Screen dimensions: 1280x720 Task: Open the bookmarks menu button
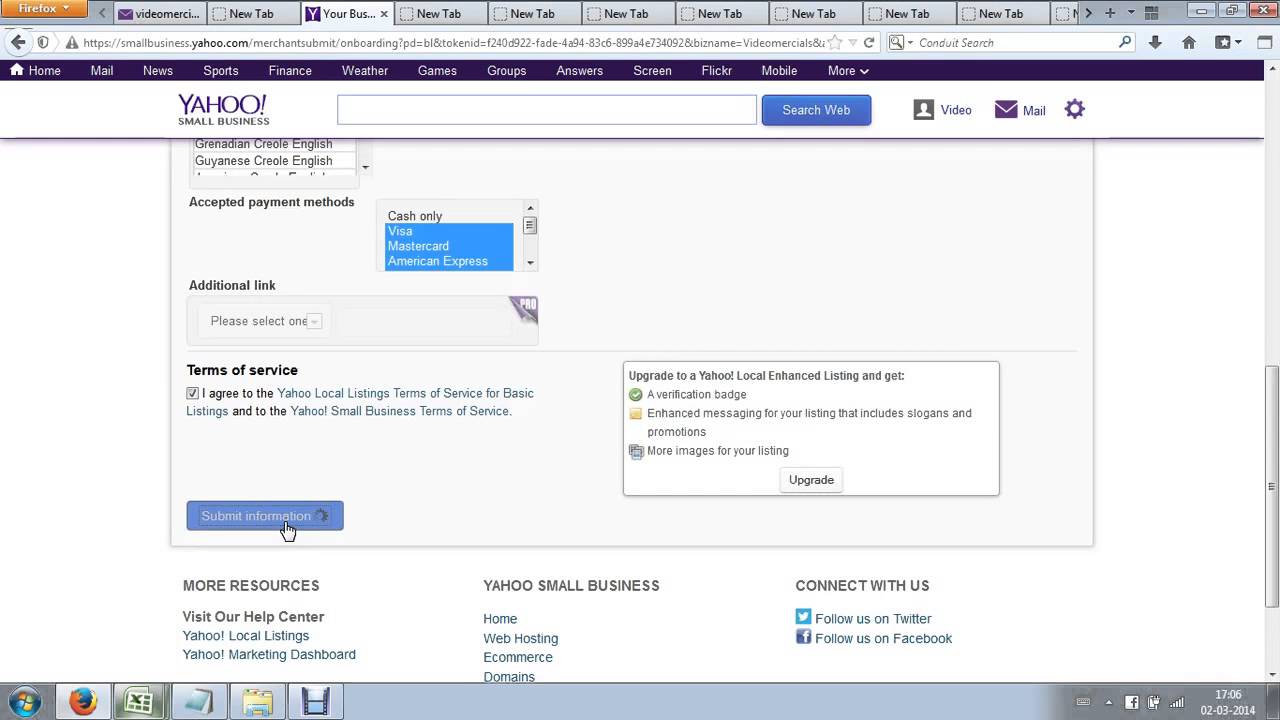pyautogui.click(x=1227, y=42)
